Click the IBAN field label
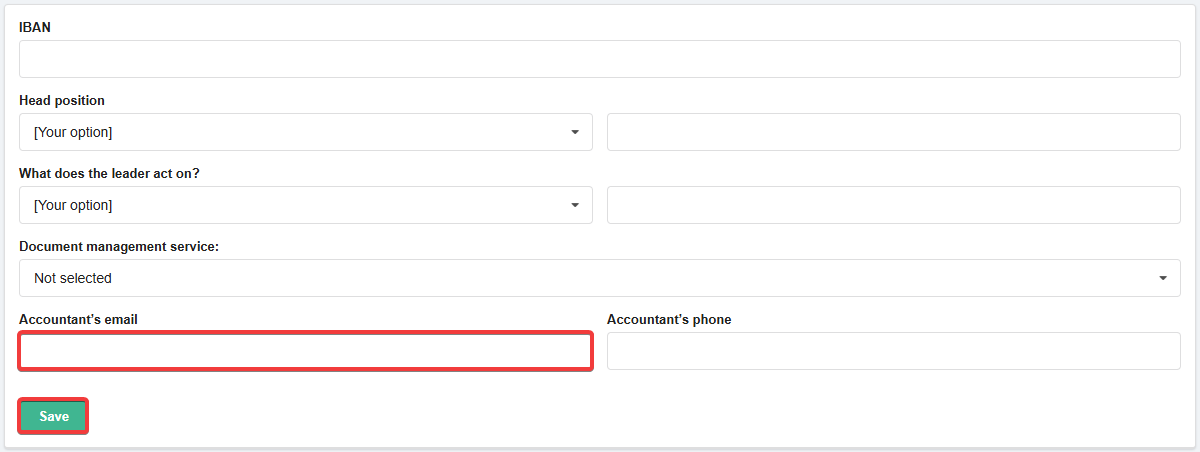Screen dimensions: 1200x452 (x=35, y=28)
